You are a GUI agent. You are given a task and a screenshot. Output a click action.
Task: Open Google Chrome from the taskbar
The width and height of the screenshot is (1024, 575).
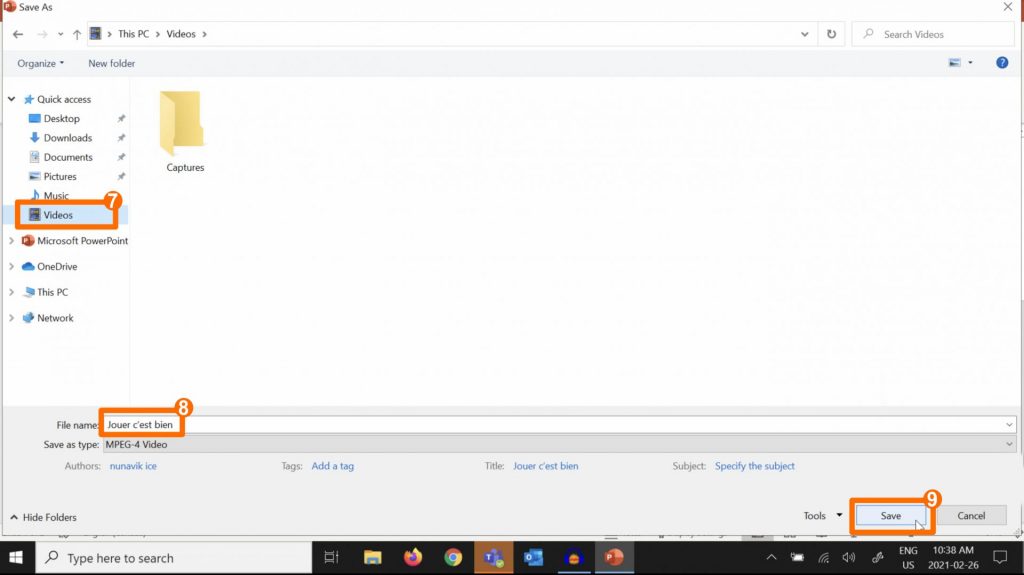point(453,557)
